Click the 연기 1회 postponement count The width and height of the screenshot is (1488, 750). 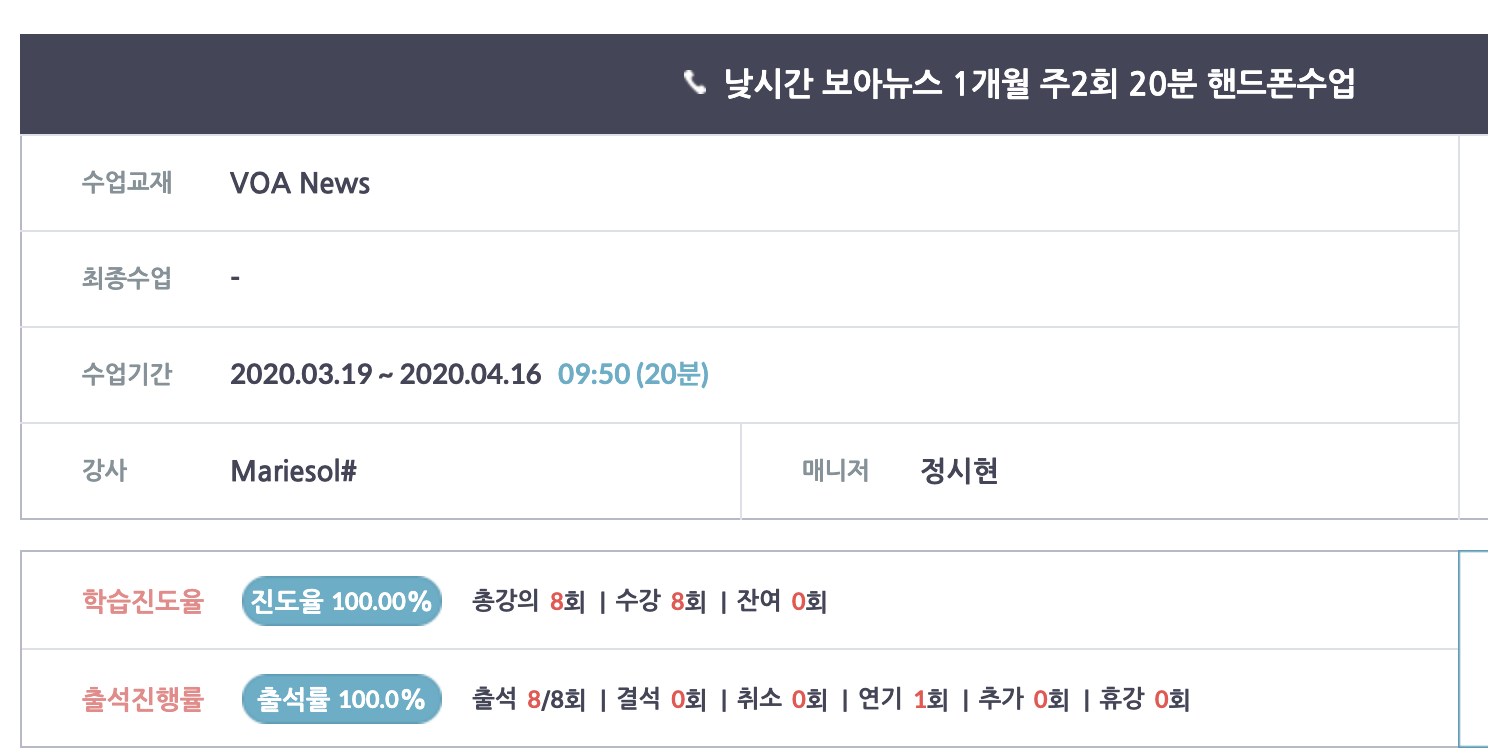coord(903,699)
